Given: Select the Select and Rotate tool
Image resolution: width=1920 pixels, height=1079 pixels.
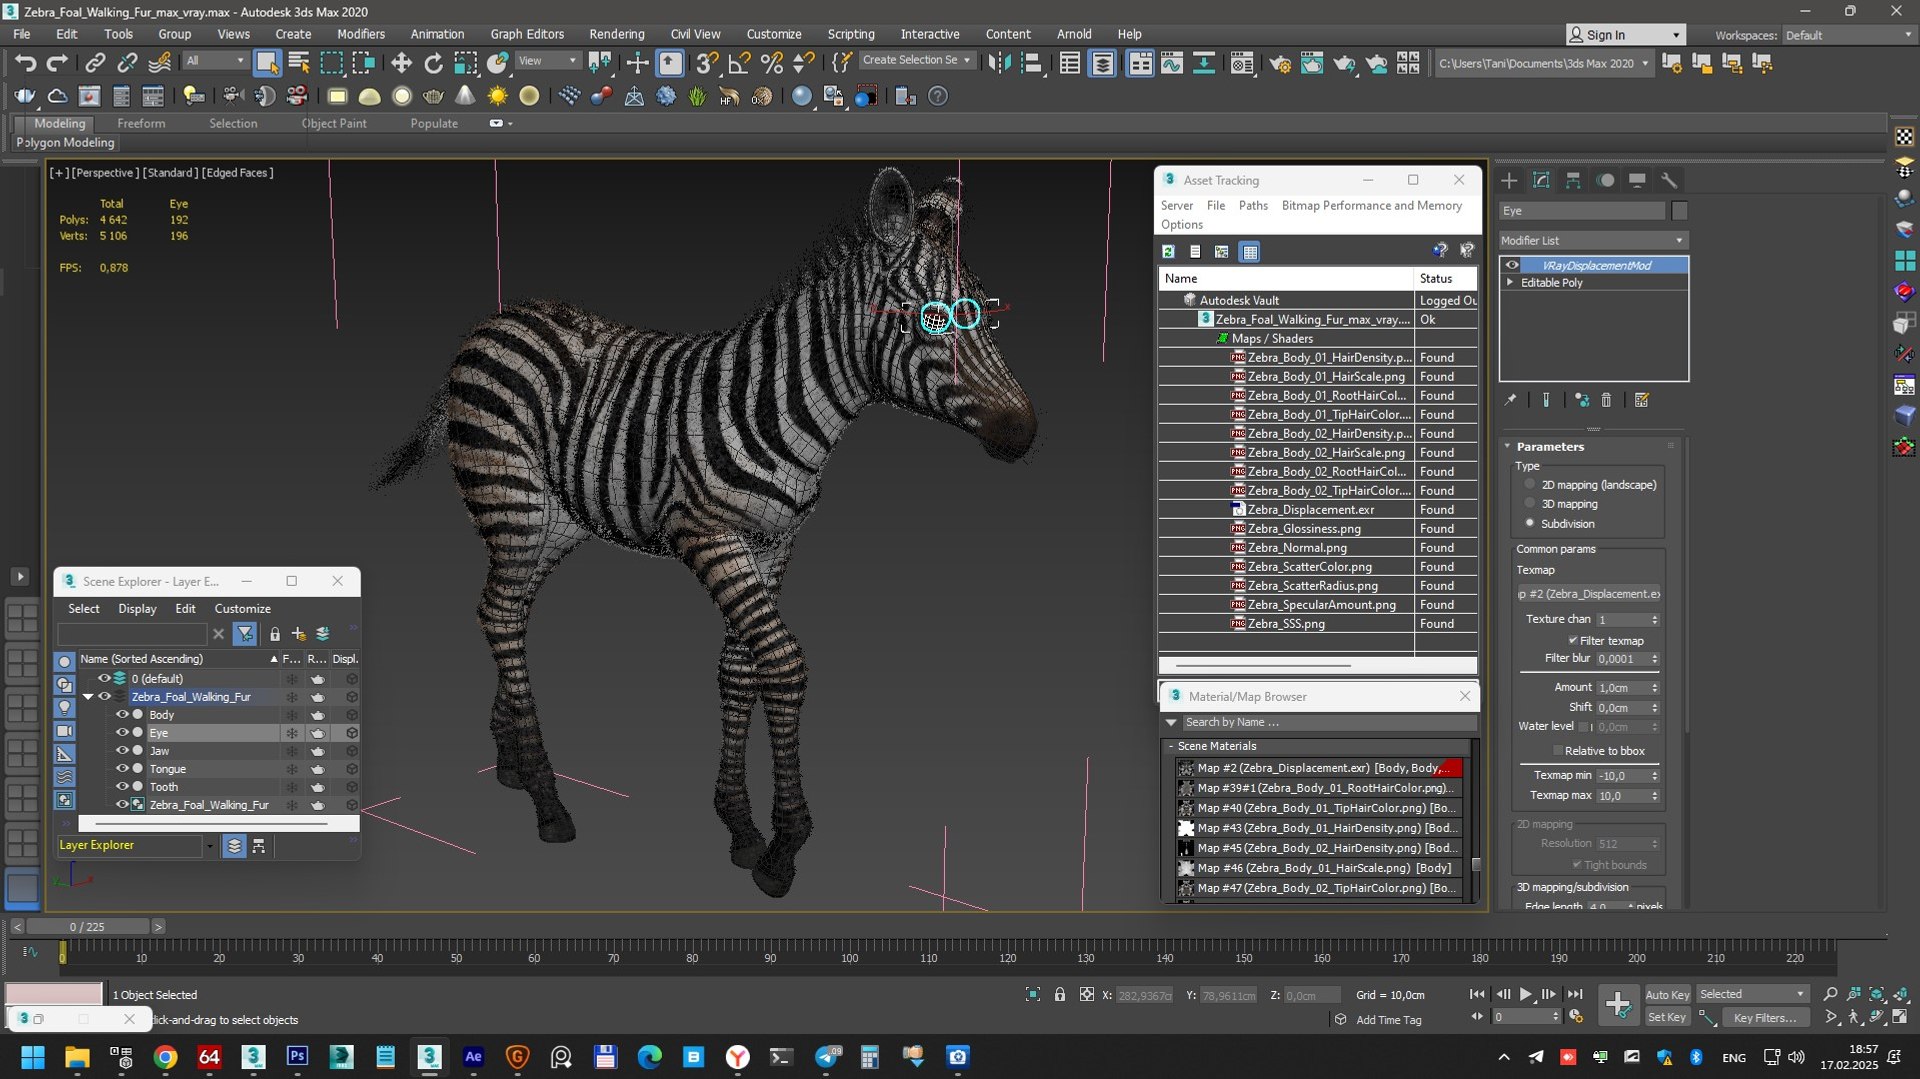Looking at the screenshot, I should coord(433,63).
